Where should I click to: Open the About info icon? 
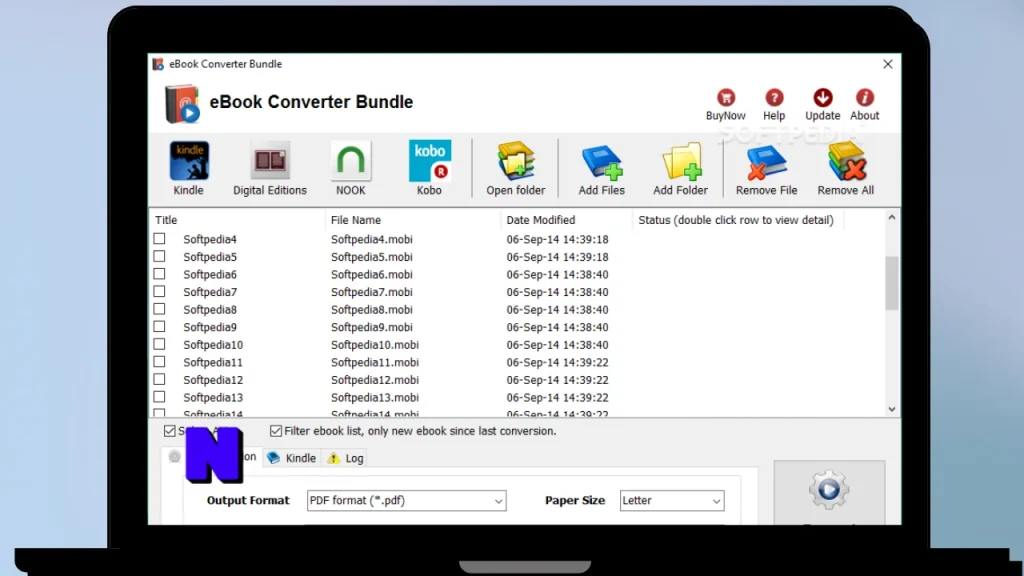tap(865, 98)
